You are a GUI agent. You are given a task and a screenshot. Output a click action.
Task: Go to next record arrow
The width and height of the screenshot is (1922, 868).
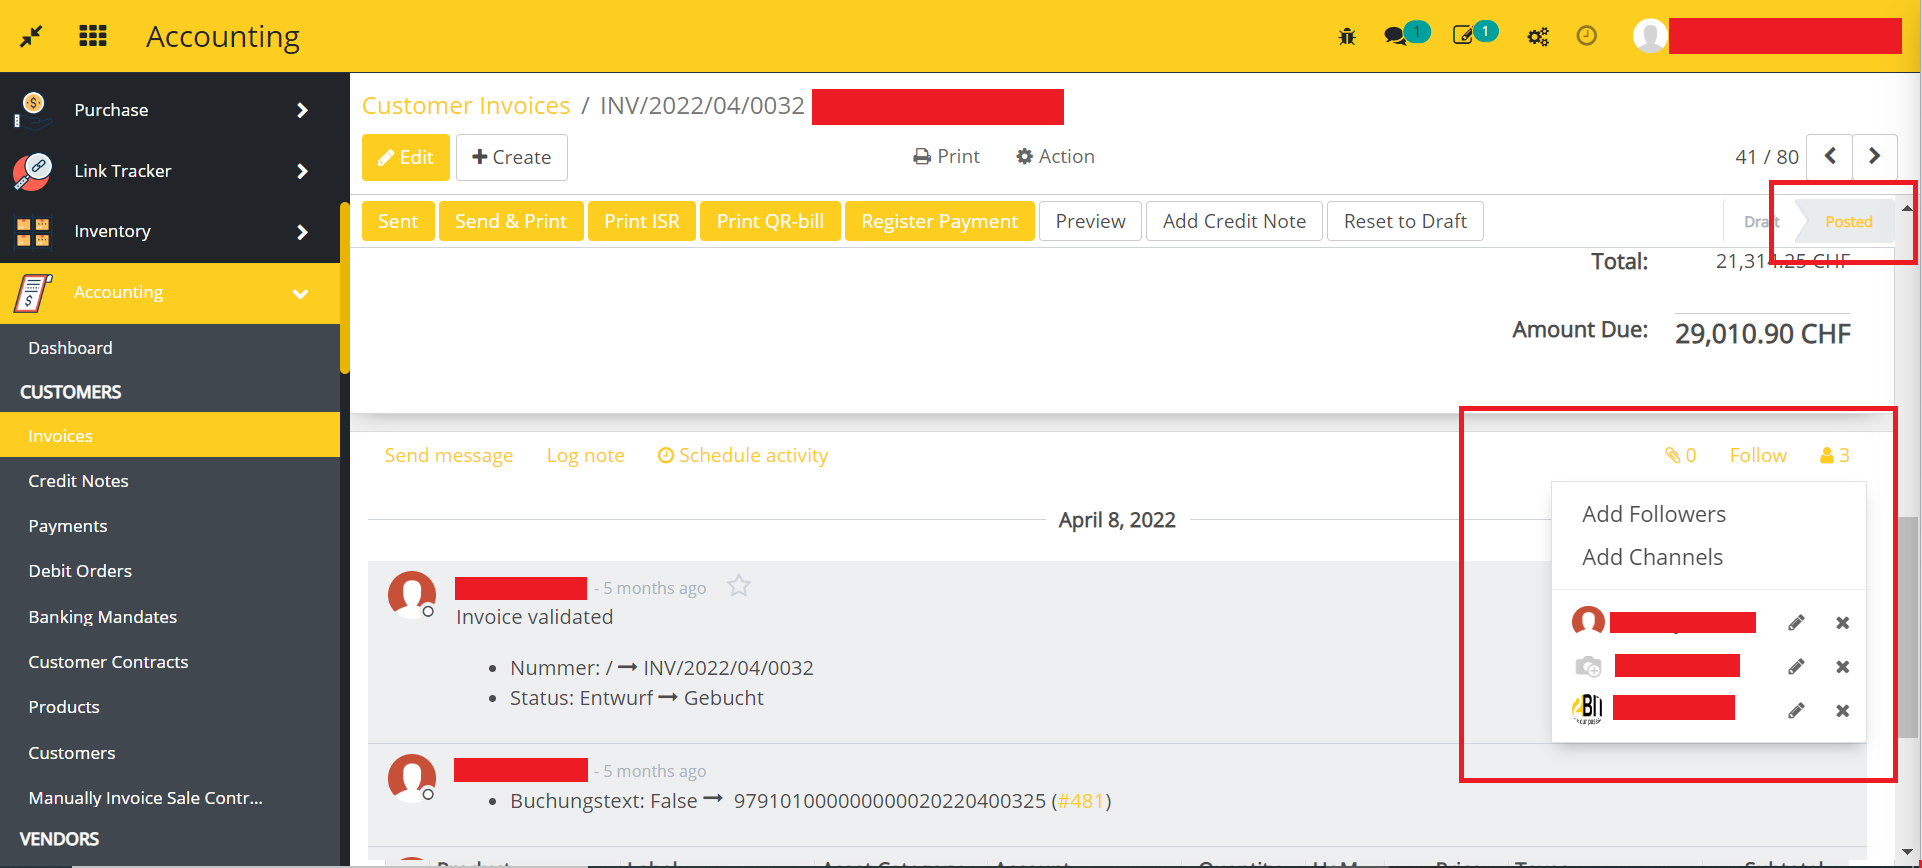(x=1875, y=156)
